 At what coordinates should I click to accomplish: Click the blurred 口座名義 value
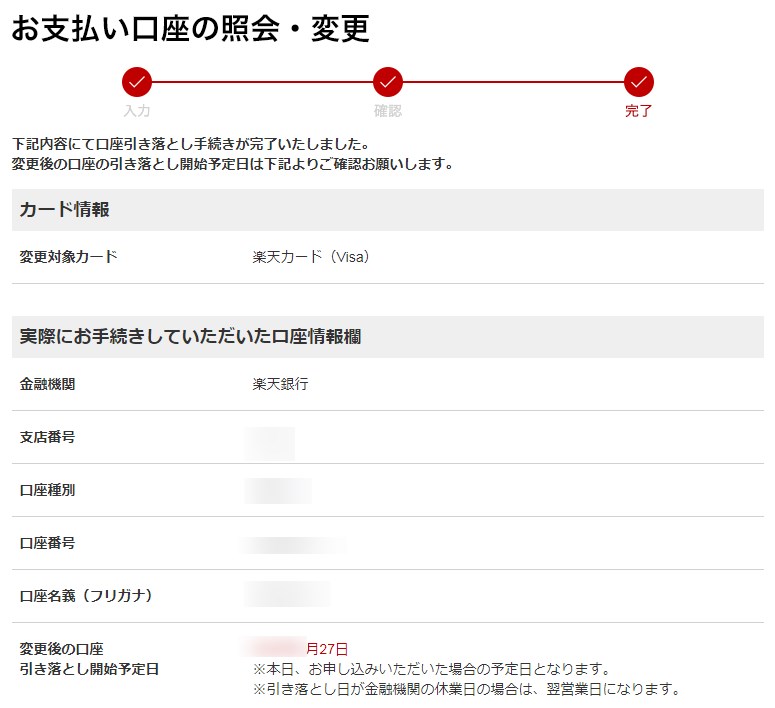point(288,594)
